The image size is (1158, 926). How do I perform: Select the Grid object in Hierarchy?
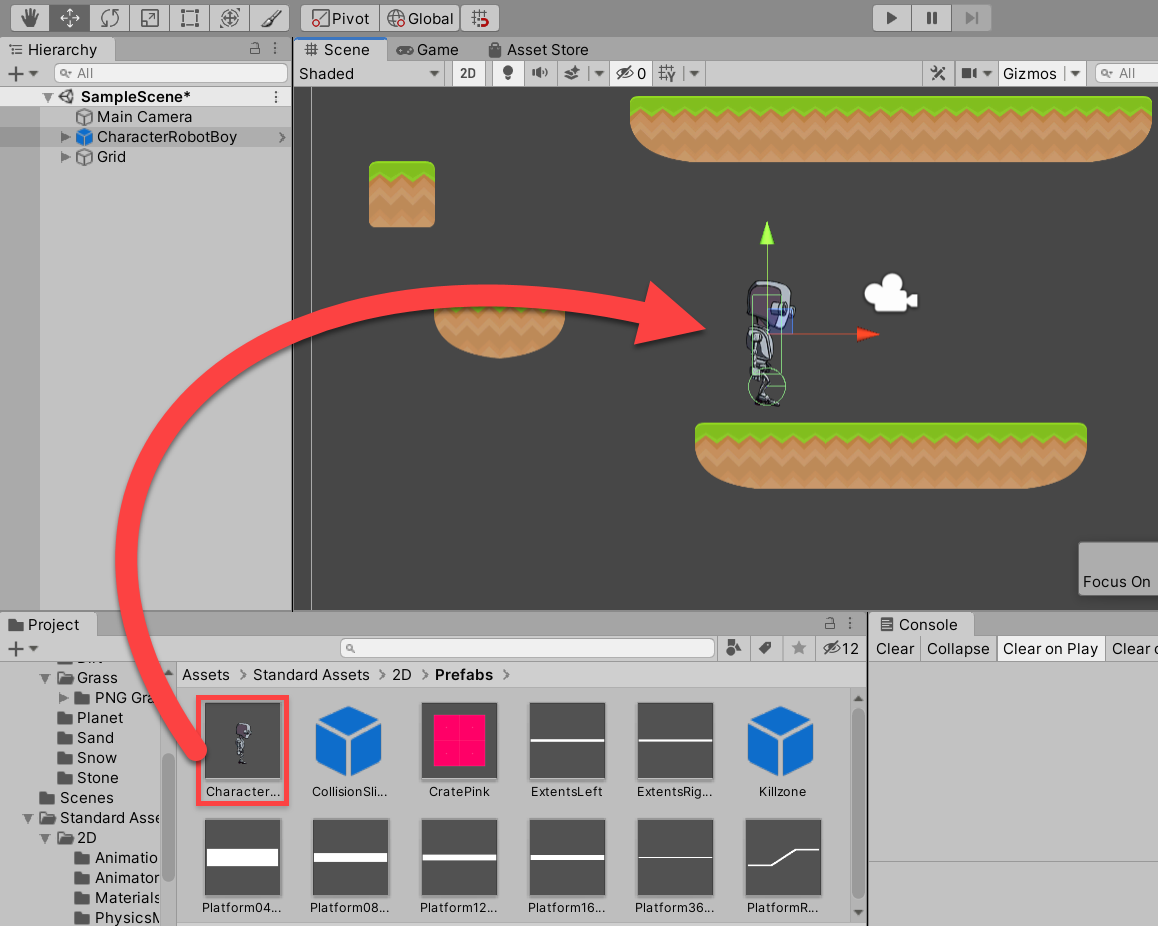pyautogui.click(x=111, y=157)
